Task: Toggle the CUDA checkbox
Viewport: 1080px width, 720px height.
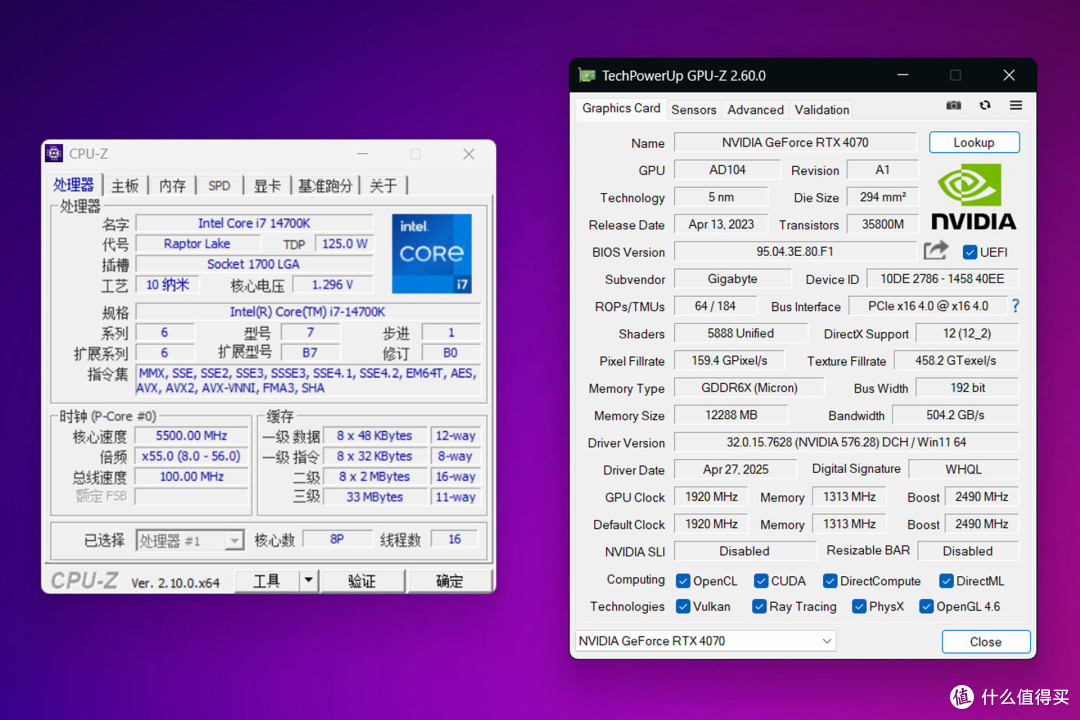Action: (760, 581)
